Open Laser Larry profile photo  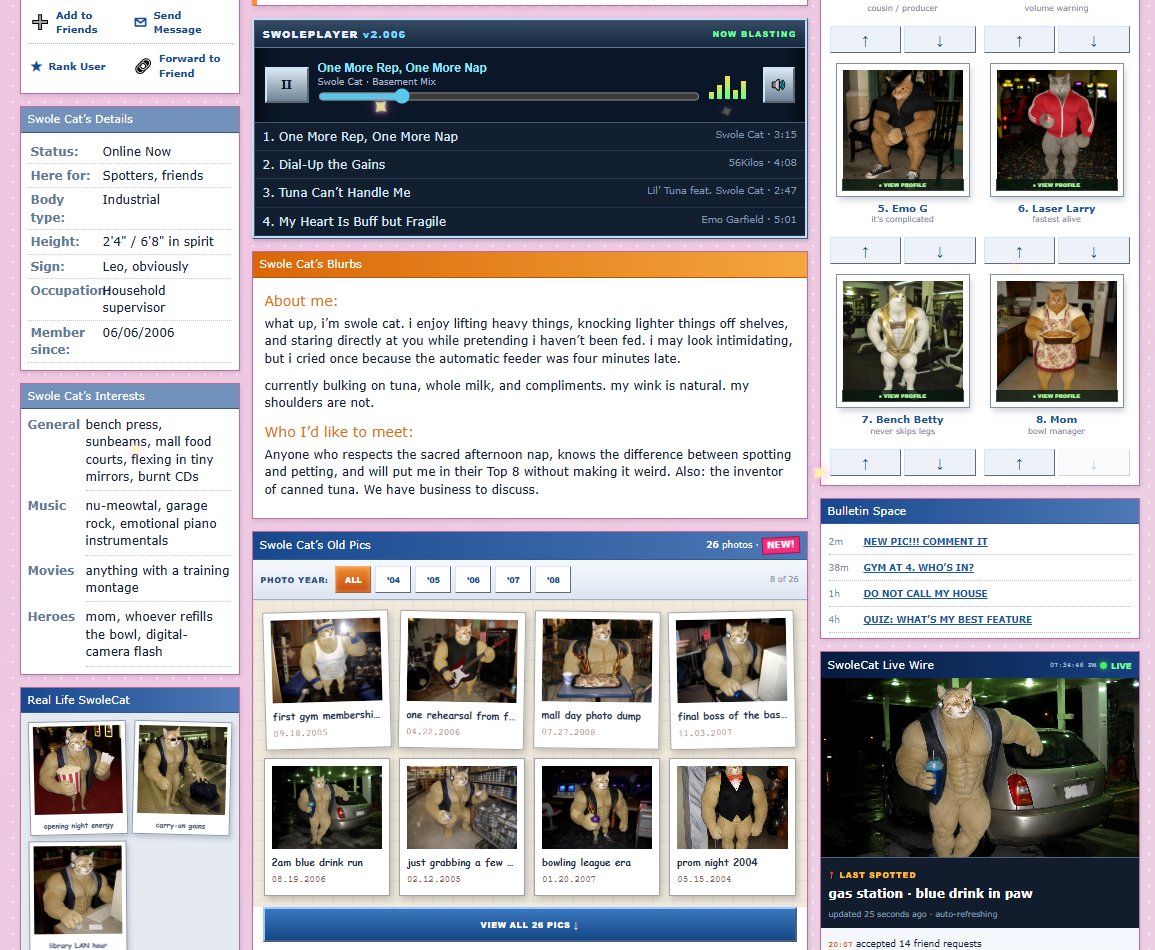coord(1056,130)
